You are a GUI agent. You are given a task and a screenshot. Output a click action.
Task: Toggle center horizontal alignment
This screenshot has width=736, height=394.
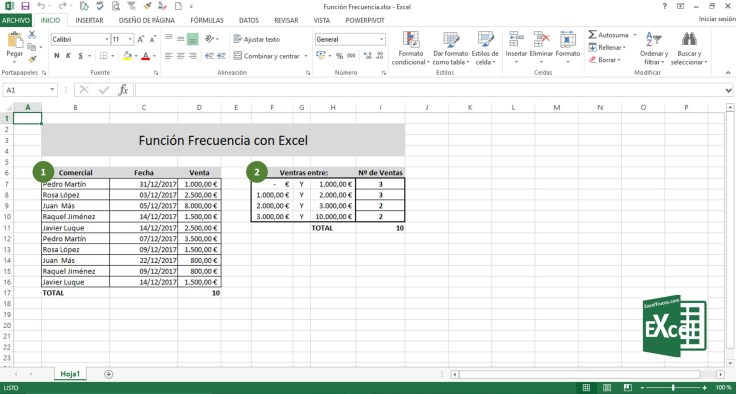coord(181,56)
